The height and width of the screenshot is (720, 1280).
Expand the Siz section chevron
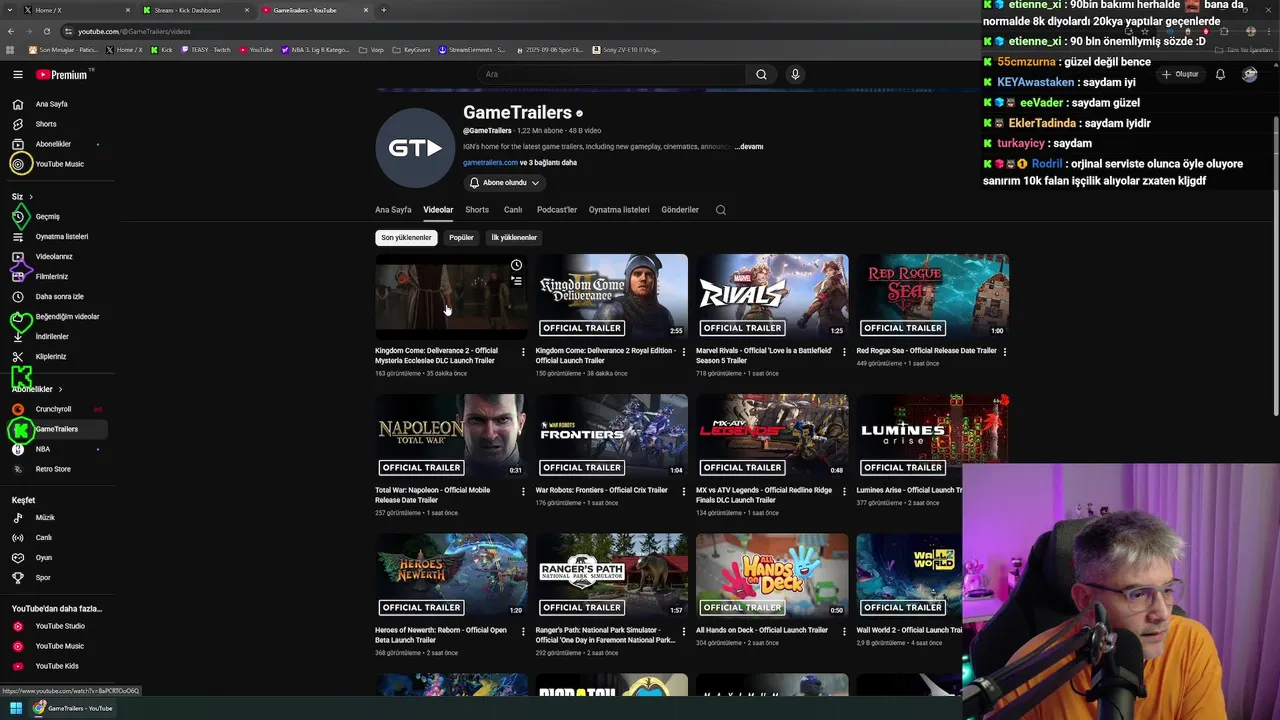pos(31,197)
